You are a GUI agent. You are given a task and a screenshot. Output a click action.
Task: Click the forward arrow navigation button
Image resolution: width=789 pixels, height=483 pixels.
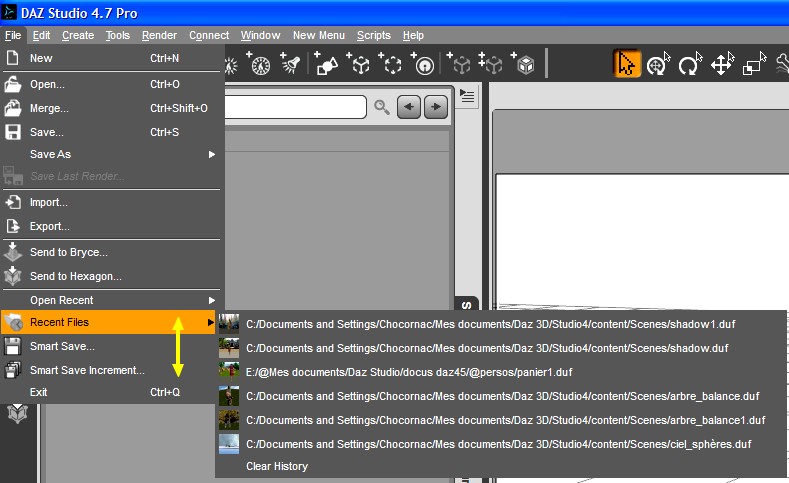pyautogui.click(x=436, y=107)
